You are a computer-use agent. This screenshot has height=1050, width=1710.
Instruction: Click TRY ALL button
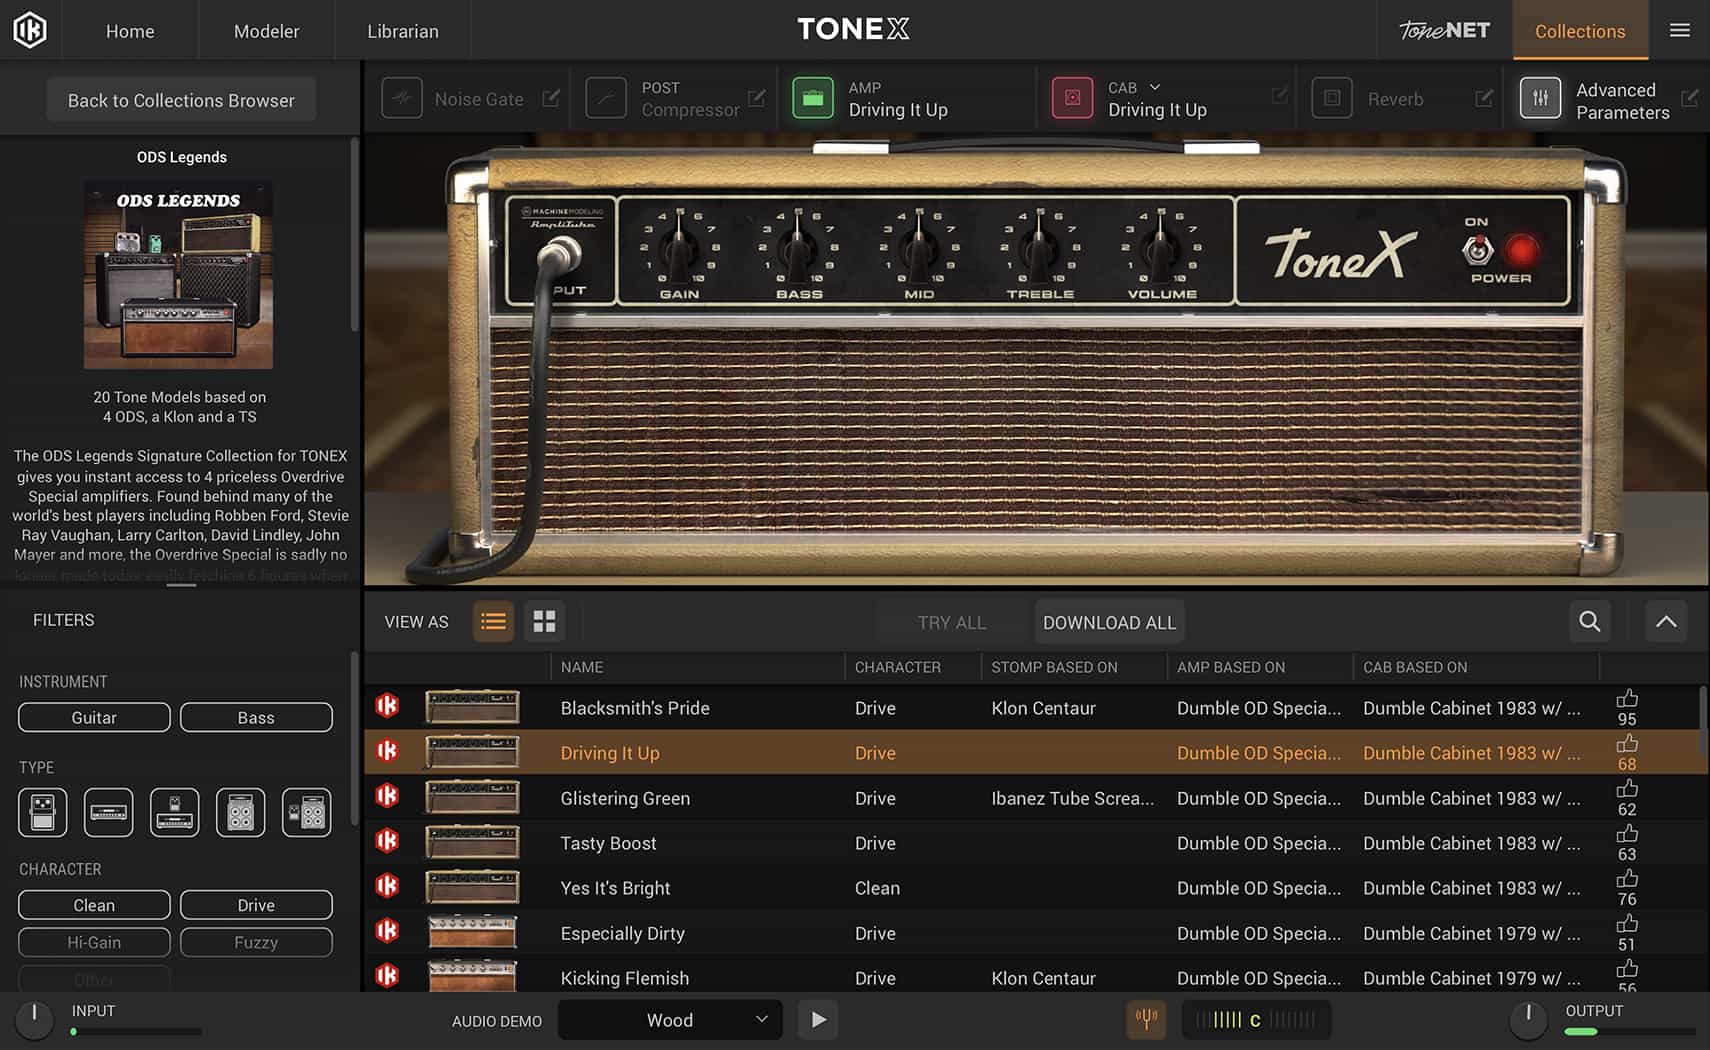point(952,622)
